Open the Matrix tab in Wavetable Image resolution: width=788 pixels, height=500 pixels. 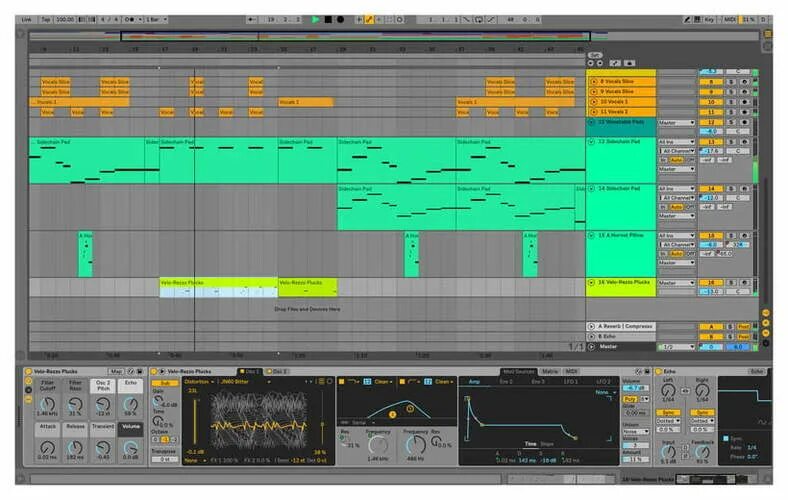click(x=549, y=372)
